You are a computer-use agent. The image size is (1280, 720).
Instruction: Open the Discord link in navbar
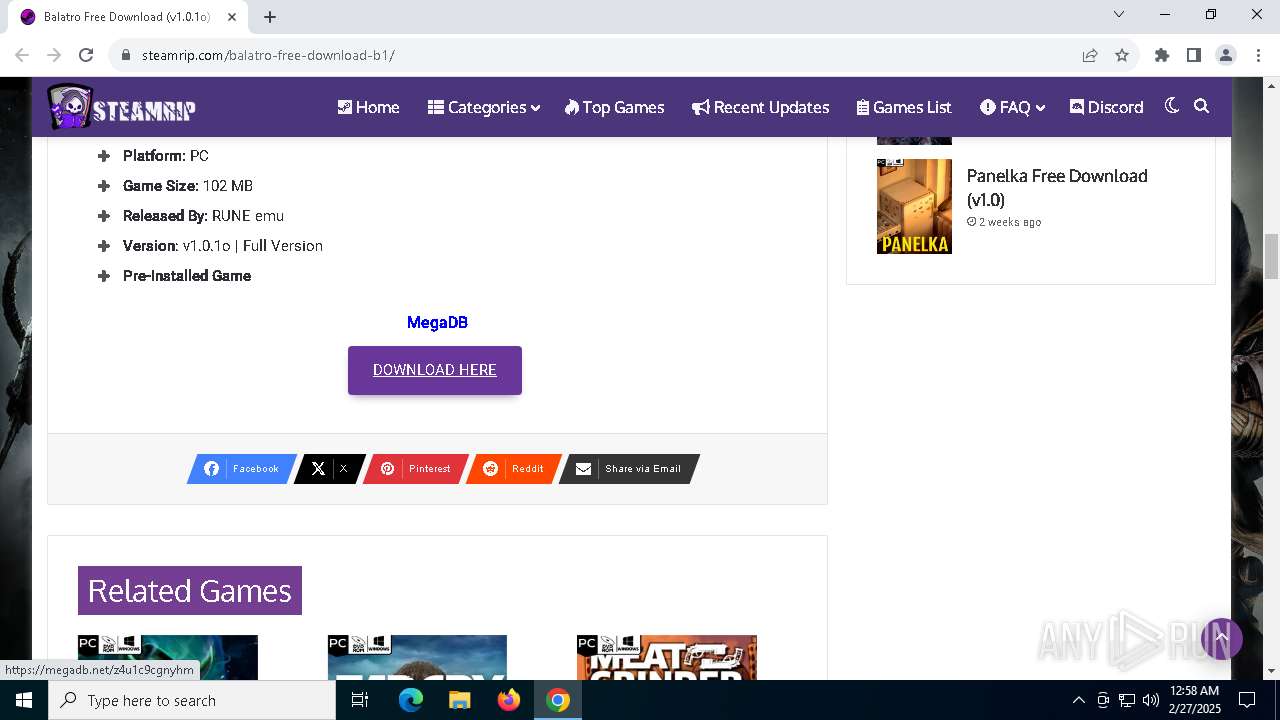pyautogui.click(x=1106, y=107)
